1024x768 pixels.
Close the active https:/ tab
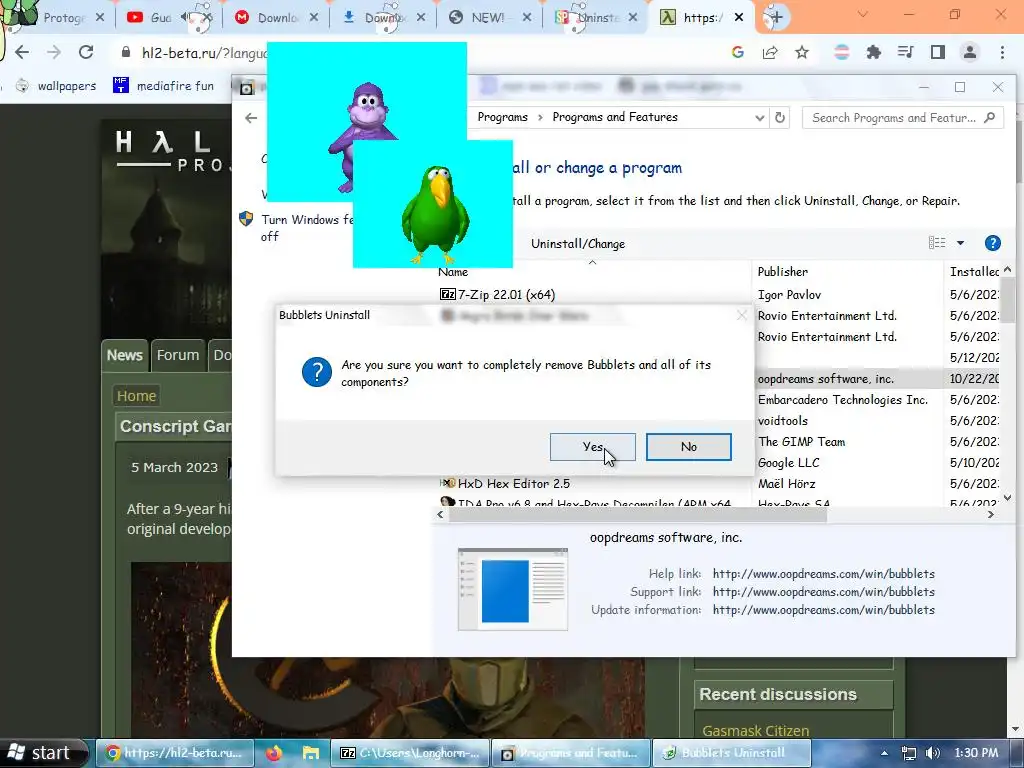pyautogui.click(x=739, y=18)
